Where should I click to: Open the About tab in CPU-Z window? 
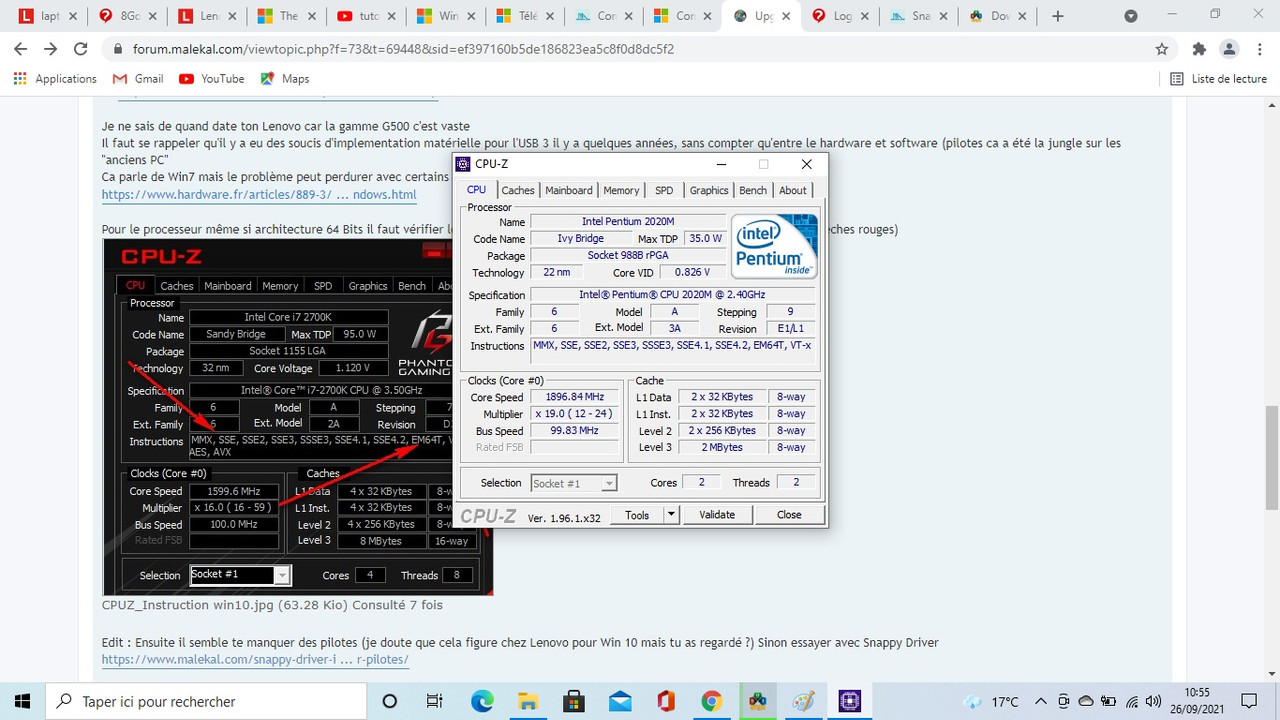pyautogui.click(x=793, y=190)
